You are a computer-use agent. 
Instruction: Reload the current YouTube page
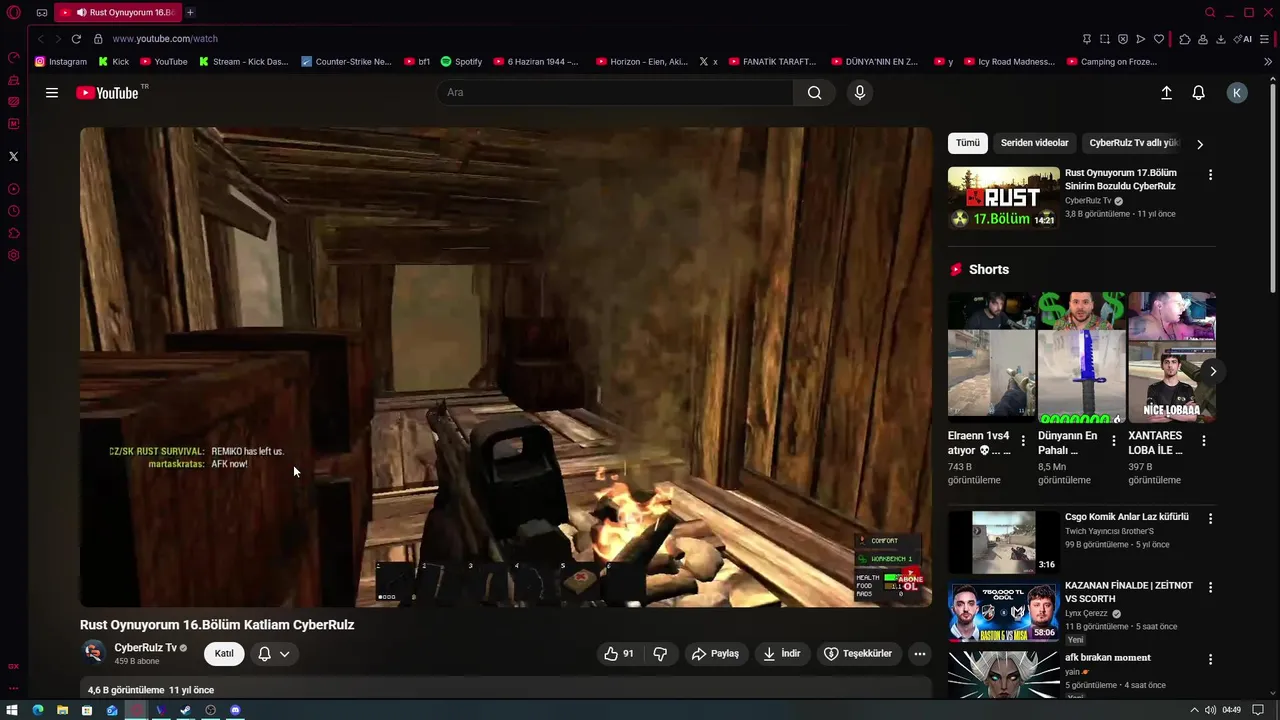(x=76, y=39)
